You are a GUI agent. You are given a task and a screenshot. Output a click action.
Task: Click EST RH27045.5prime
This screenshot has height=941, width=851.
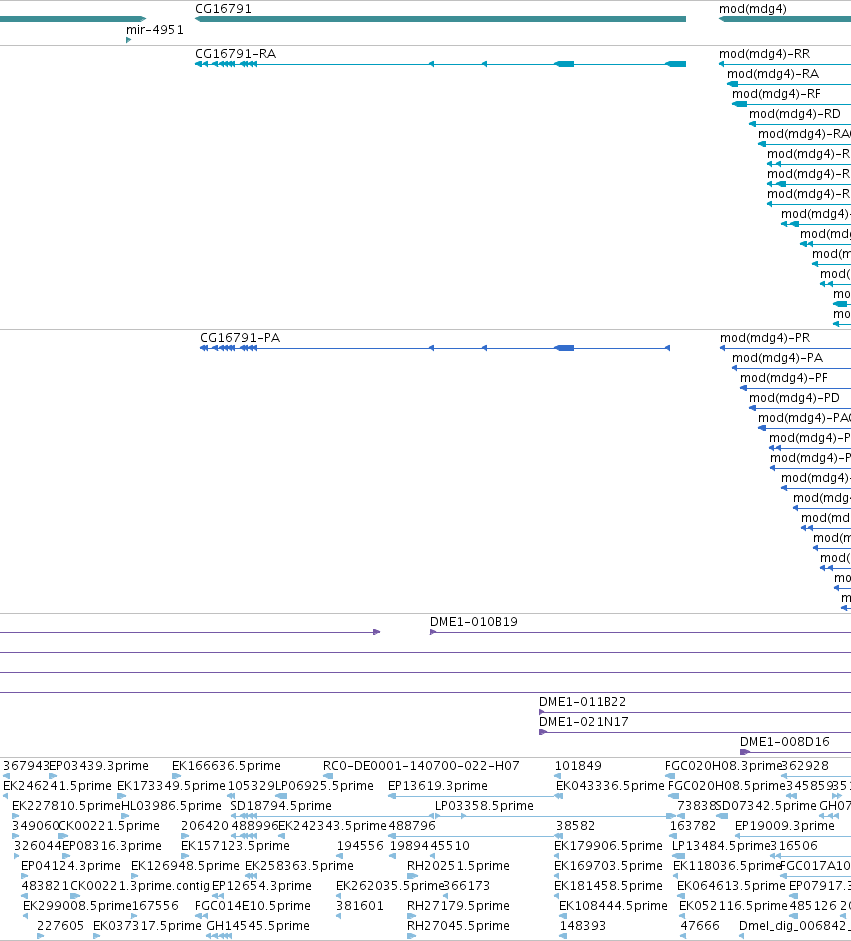[x=459, y=926]
